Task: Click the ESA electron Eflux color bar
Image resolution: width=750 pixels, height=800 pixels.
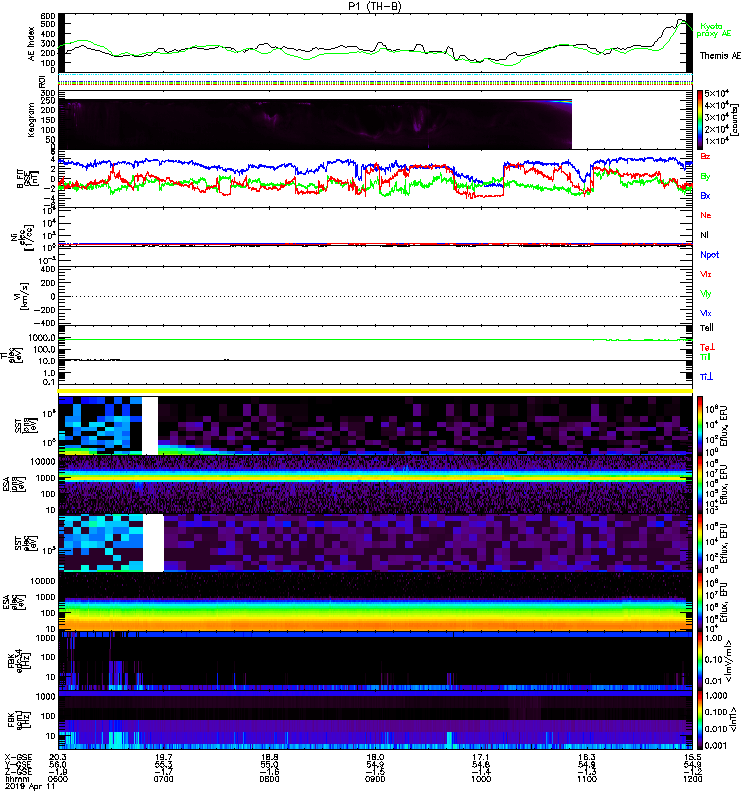Action: [x=700, y=602]
